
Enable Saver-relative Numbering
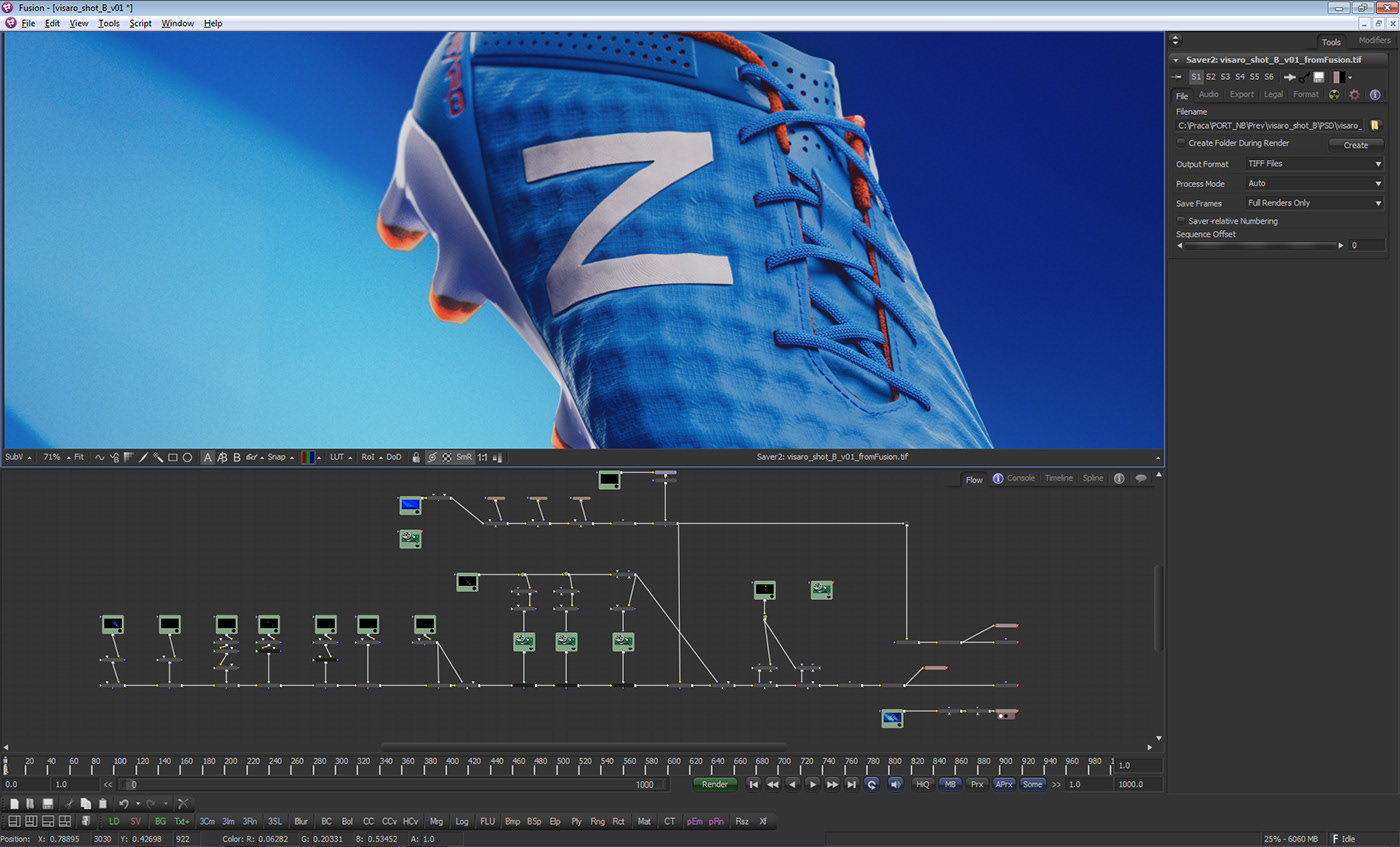(1180, 220)
